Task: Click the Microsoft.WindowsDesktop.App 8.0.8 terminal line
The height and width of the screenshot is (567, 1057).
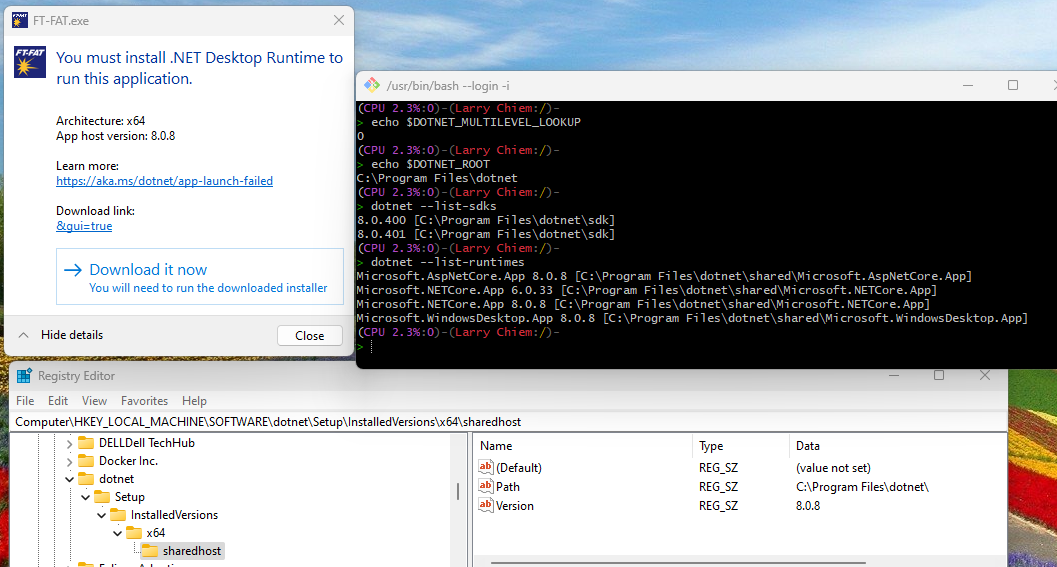Action: (x=692, y=318)
